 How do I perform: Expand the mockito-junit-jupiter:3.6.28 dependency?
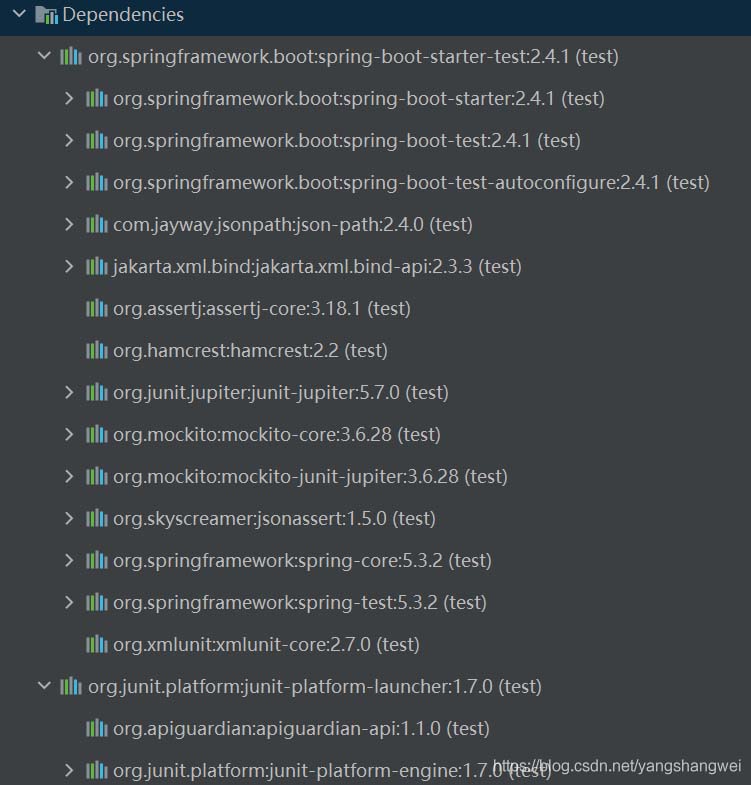[69, 477]
